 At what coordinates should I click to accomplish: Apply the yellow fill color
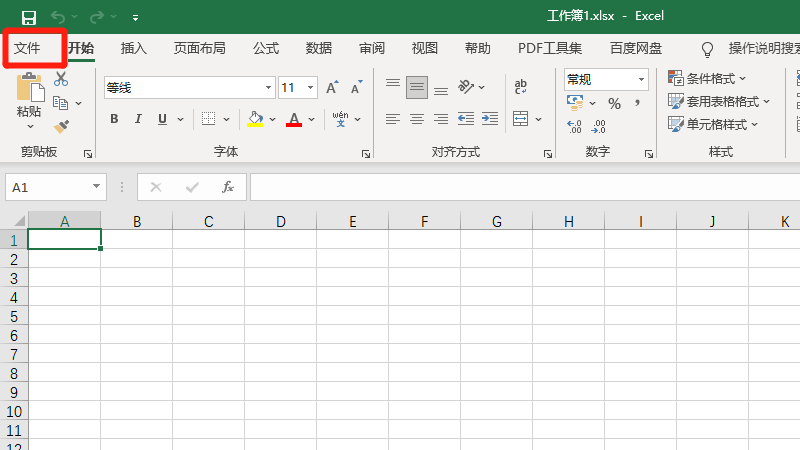coord(255,119)
